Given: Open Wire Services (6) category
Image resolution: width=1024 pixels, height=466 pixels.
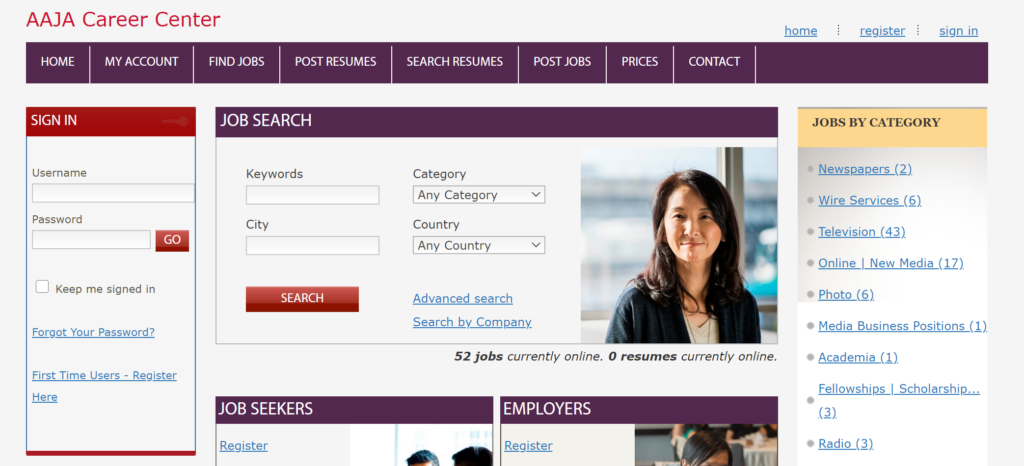Looking at the screenshot, I should point(869,200).
